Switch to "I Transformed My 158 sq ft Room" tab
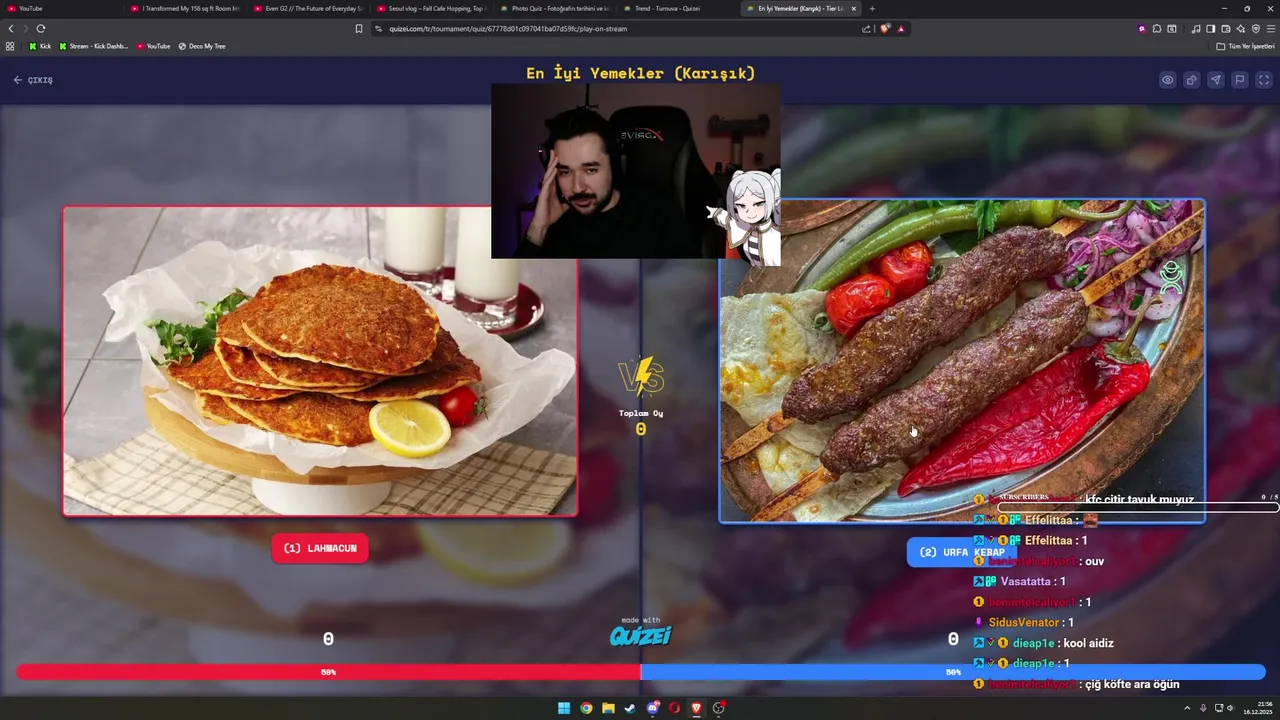The image size is (1280, 720). pos(185,8)
